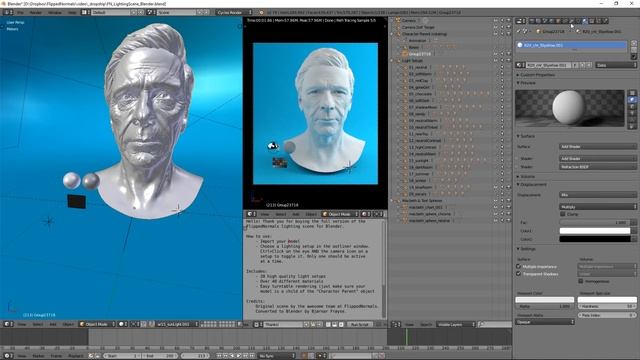Open Object Mode dropdown in 3D viewport
Viewport: 640px width, 360px height.
pyautogui.click(x=97, y=324)
